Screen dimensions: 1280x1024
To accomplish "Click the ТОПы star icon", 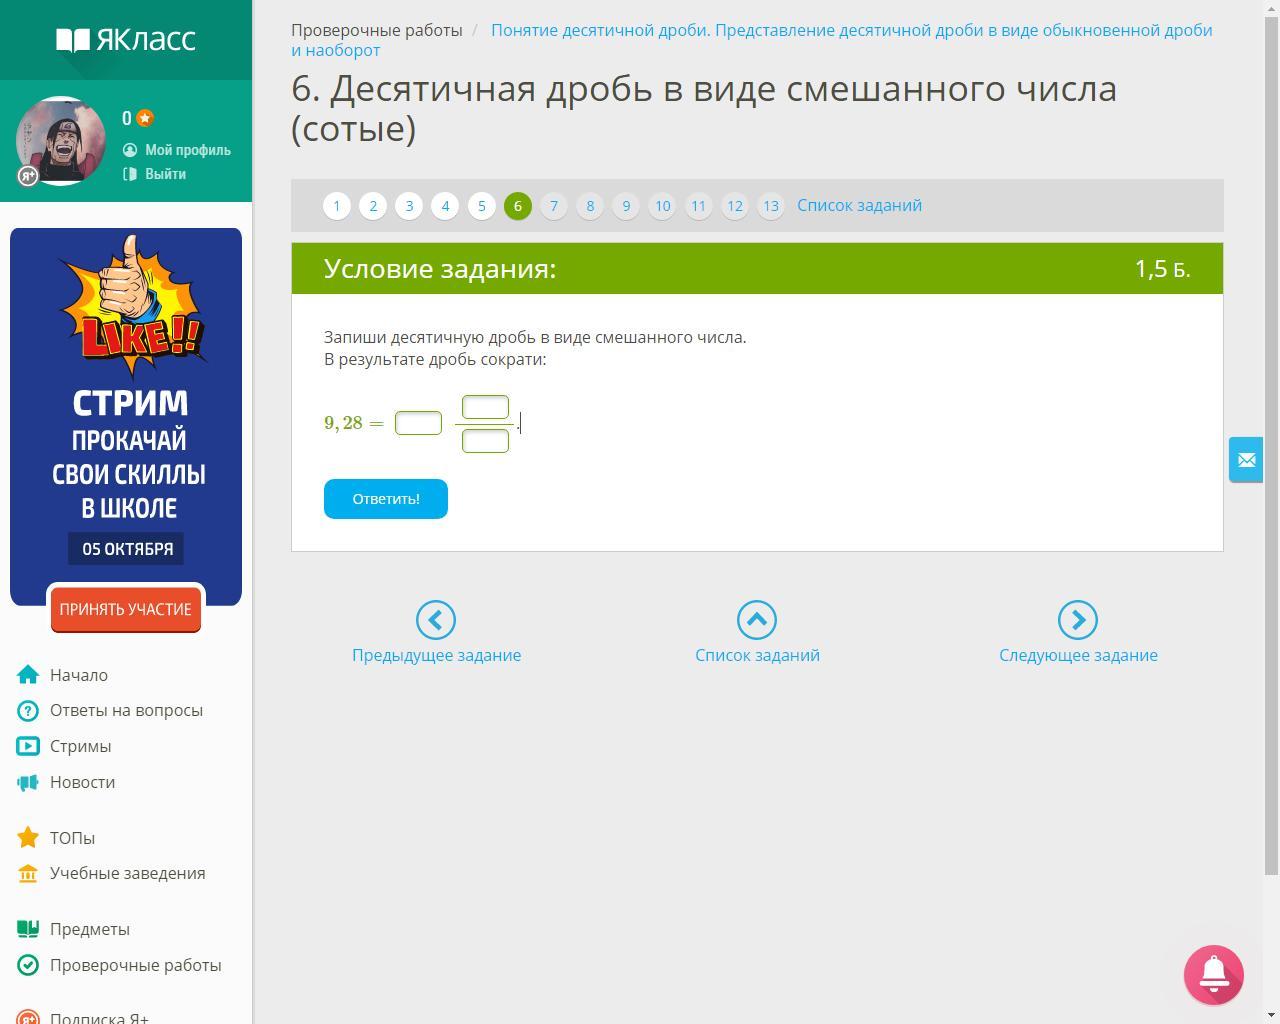I will point(28,838).
